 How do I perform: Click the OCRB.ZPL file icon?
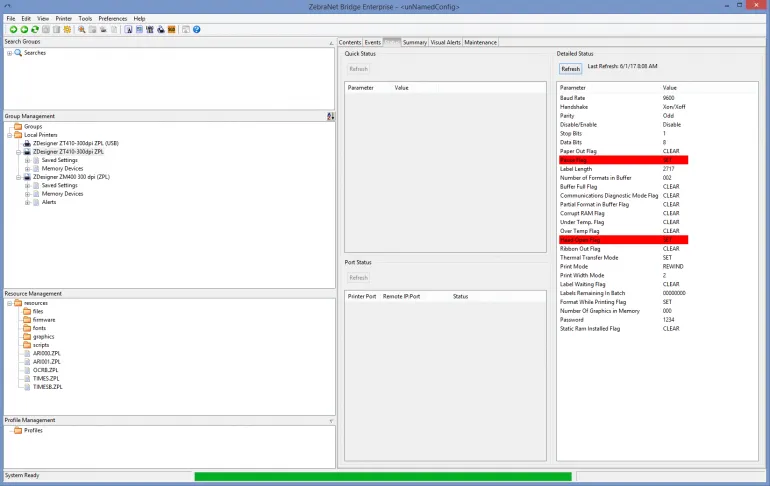click(x=28, y=370)
